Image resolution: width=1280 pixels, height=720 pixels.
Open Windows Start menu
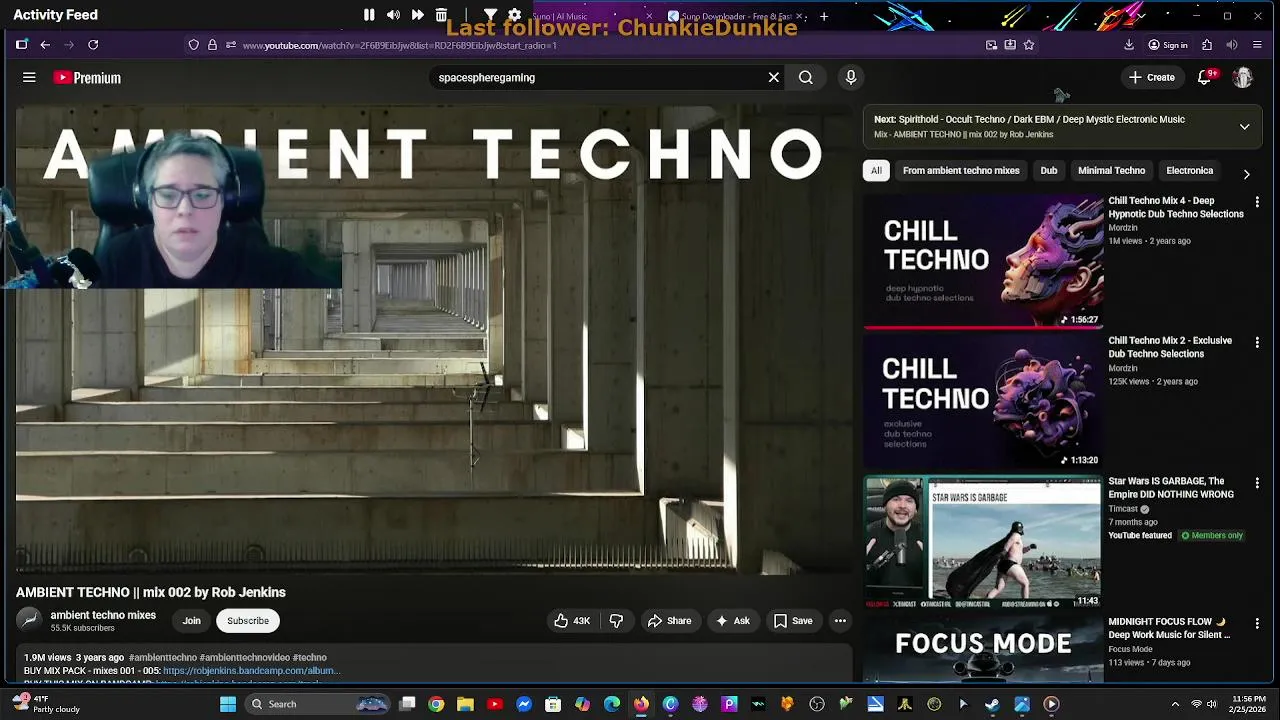[228, 704]
